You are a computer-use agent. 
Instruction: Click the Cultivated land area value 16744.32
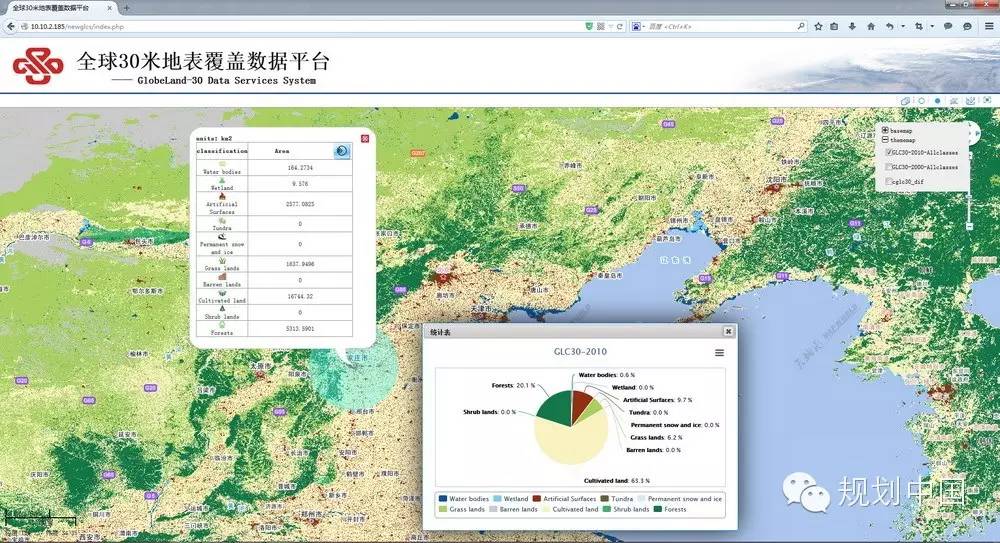click(300, 297)
